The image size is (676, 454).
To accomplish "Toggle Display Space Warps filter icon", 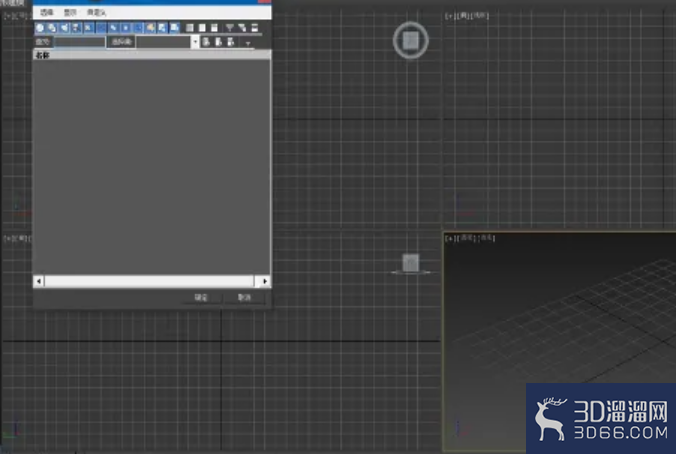I will pyautogui.click(x=101, y=28).
